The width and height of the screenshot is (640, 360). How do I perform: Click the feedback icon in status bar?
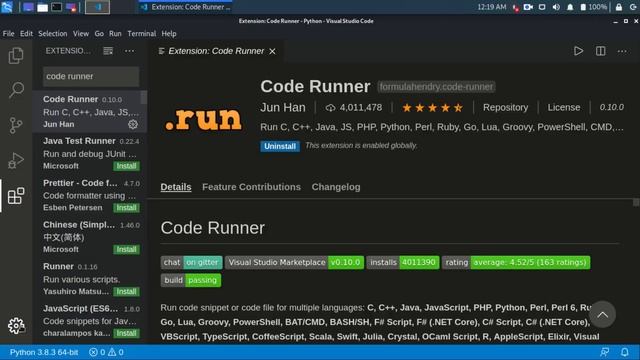coord(604,352)
